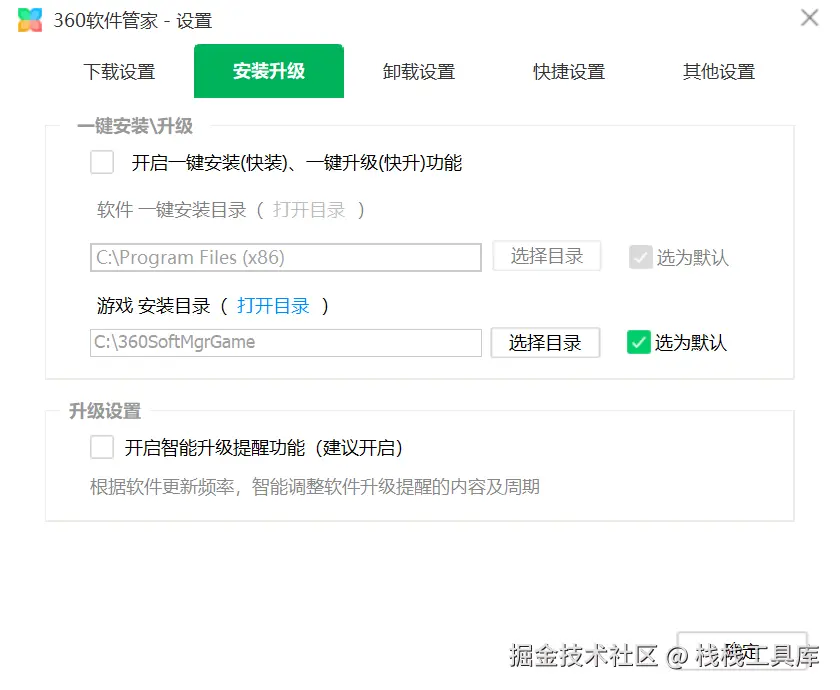840x690 pixels.
Task: Enable 开启智能升级提醒功能 checkbox
Action: coord(102,447)
